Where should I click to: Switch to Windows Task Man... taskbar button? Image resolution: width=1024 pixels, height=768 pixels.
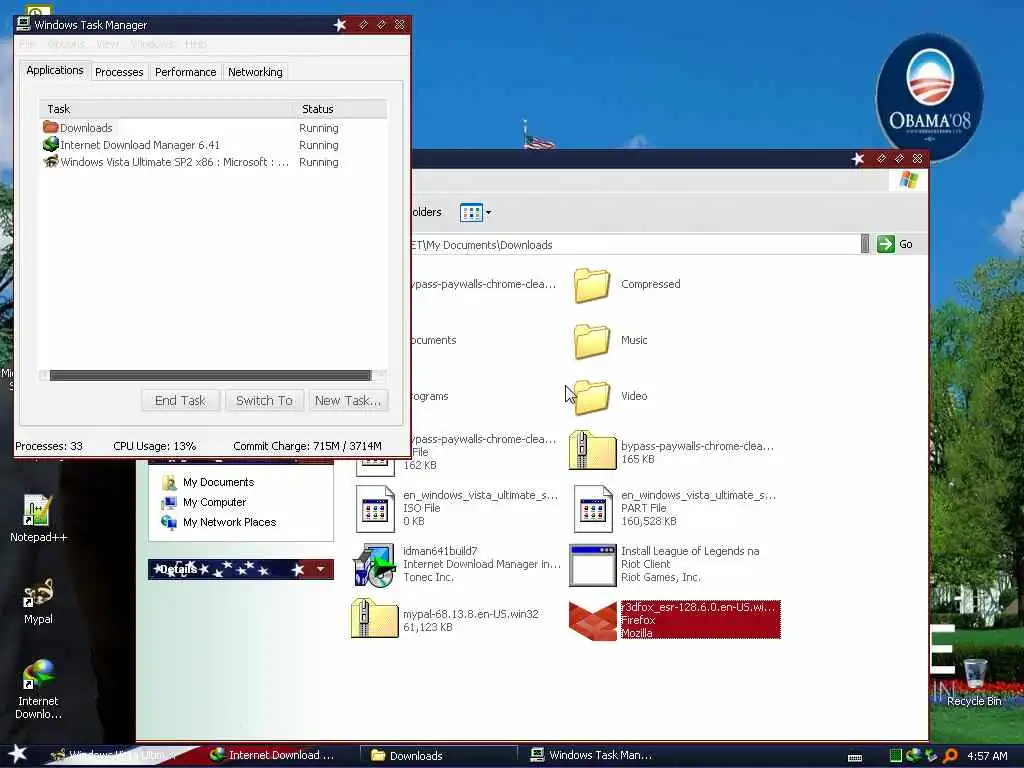(596, 755)
